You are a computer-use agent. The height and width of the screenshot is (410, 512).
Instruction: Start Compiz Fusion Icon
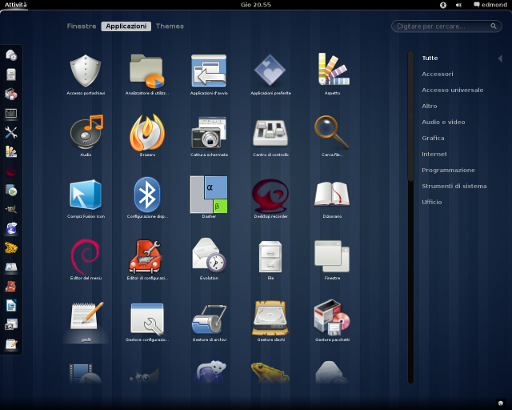[x=86, y=195]
